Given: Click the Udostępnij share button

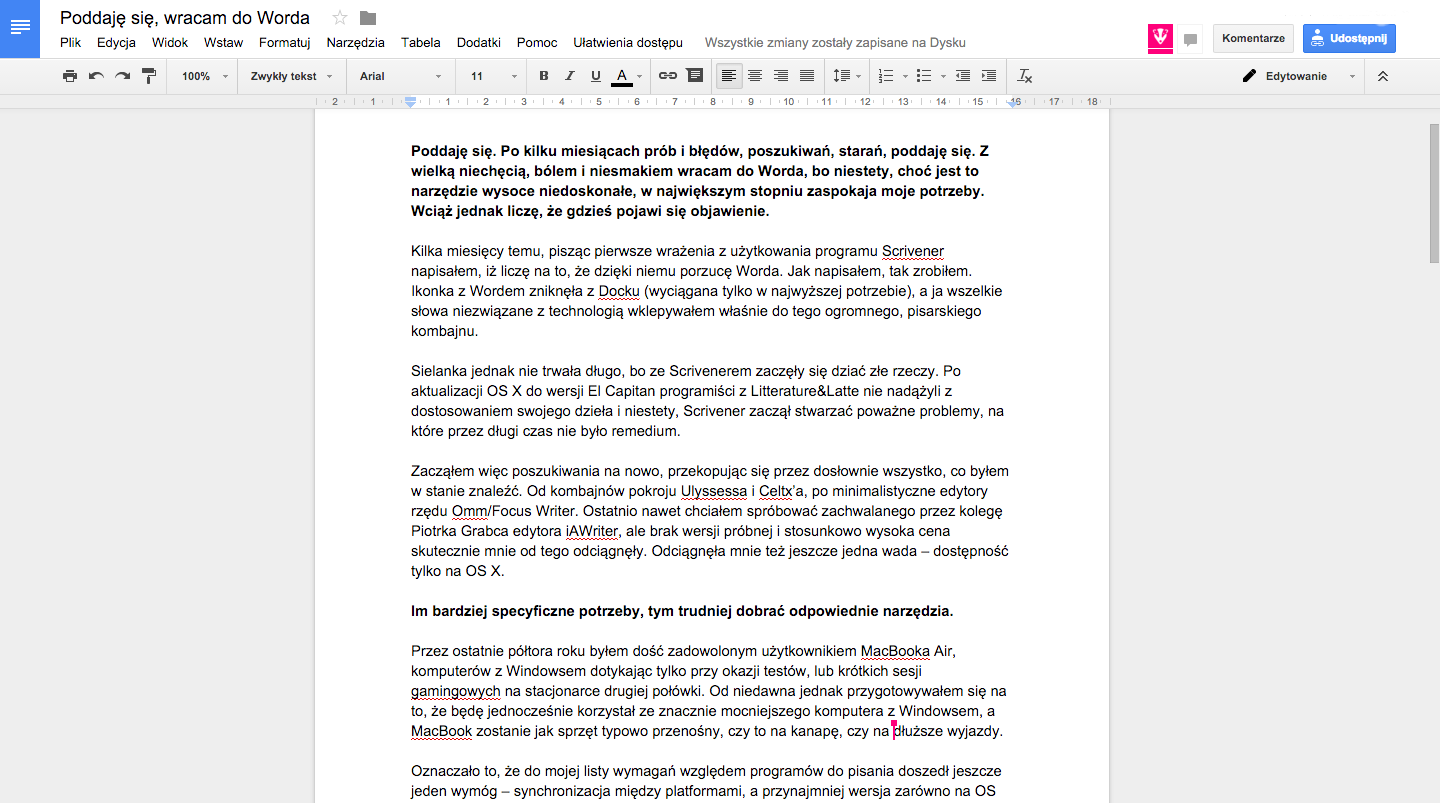Looking at the screenshot, I should 1349,38.
